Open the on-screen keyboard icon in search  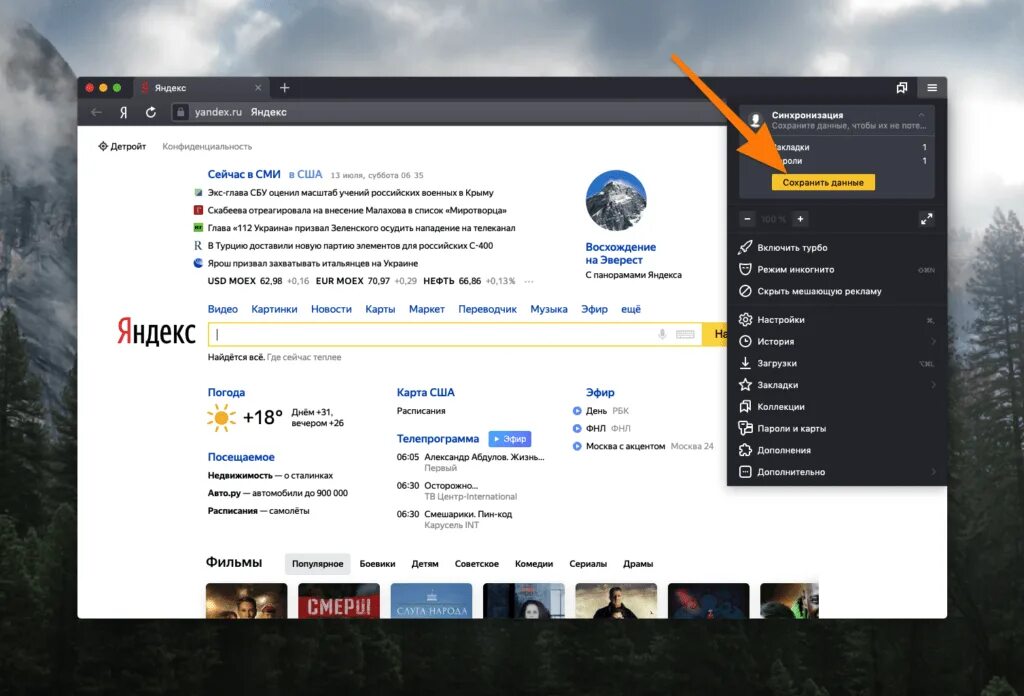(685, 334)
